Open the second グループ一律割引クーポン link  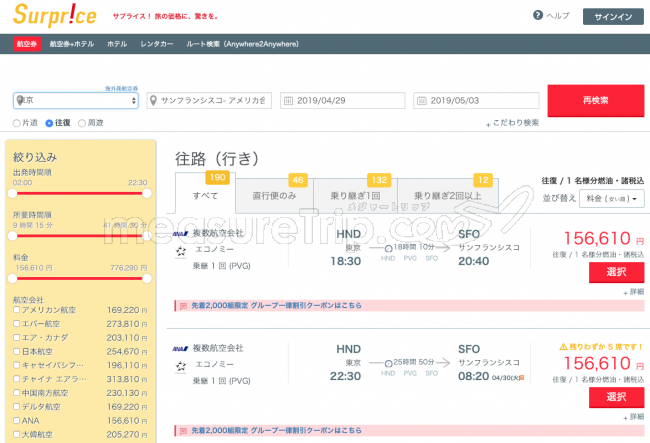(x=276, y=431)
